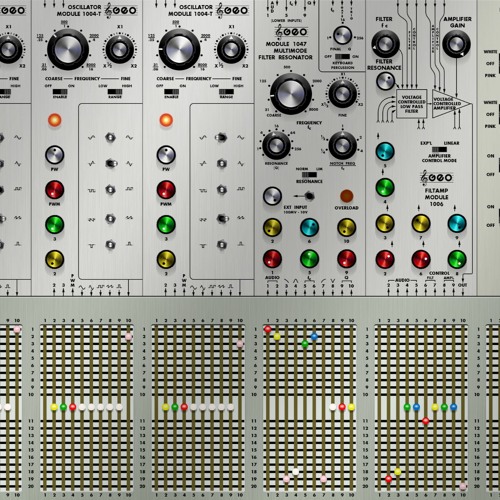
Task: Click cyan knob 9 on Filtamp module
Action: (x=457, y=223)
